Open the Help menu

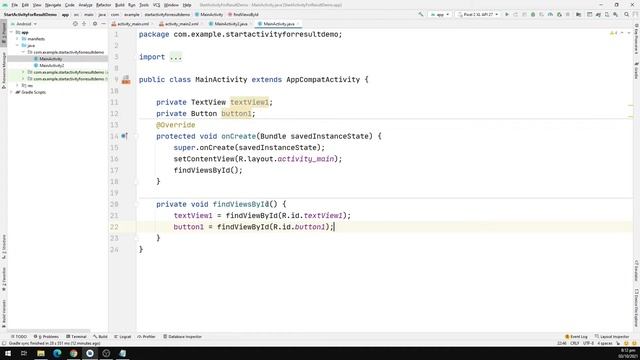coord(187,5)
